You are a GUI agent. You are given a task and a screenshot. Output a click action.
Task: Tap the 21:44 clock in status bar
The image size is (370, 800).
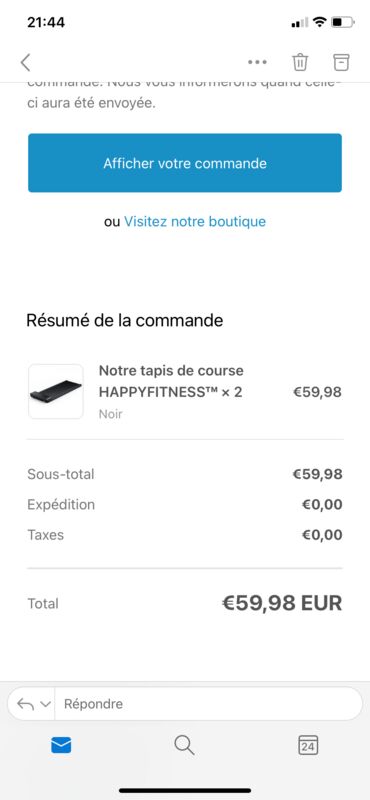(x=46, y=22)
